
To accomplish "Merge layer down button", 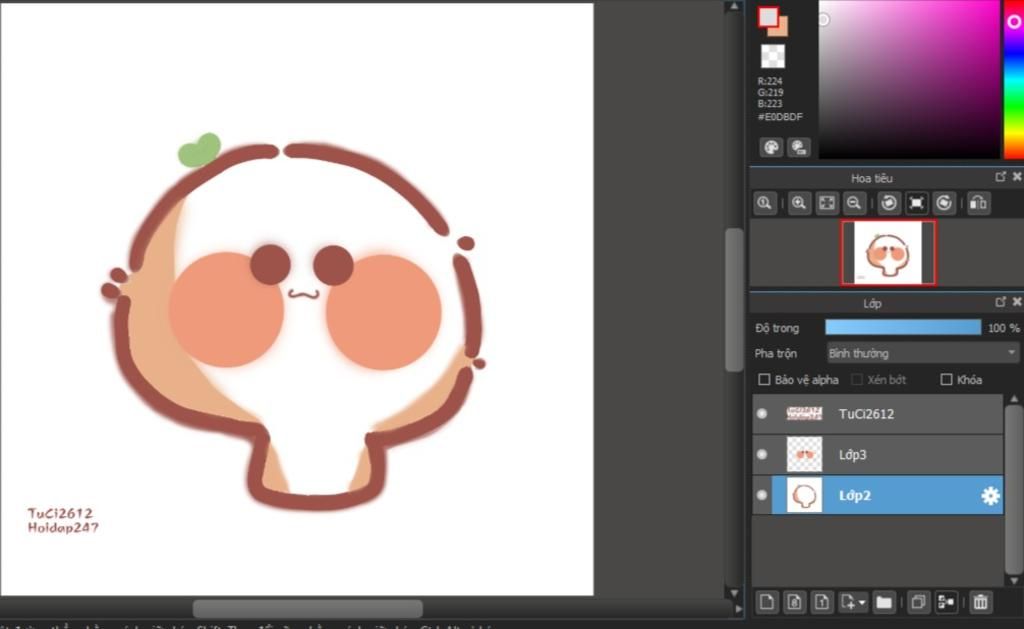I will point(946,602).
